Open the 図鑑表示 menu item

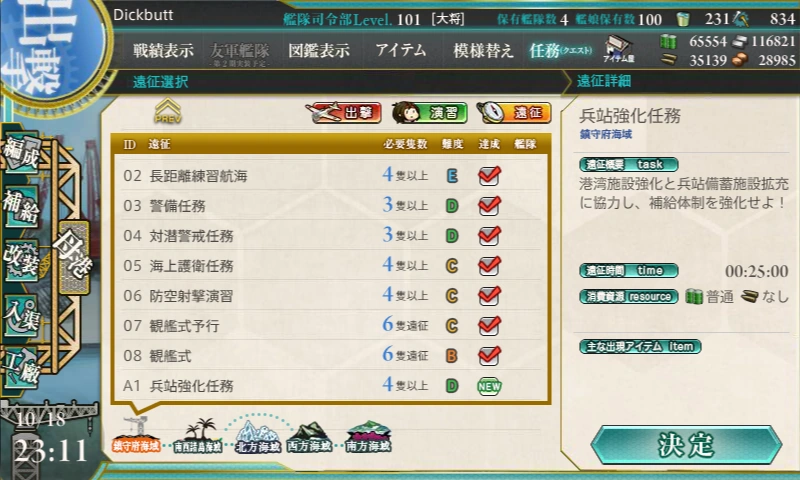coord(319,50)
